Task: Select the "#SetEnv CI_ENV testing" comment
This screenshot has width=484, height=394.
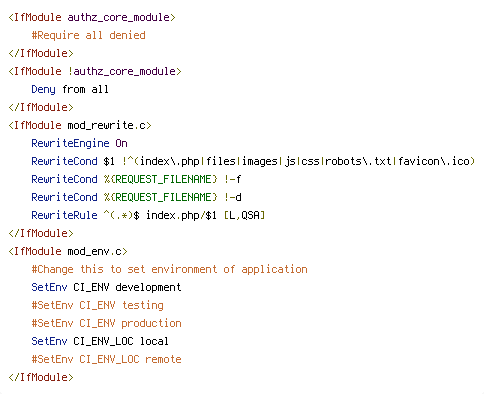Action: (x=97, y=305)
